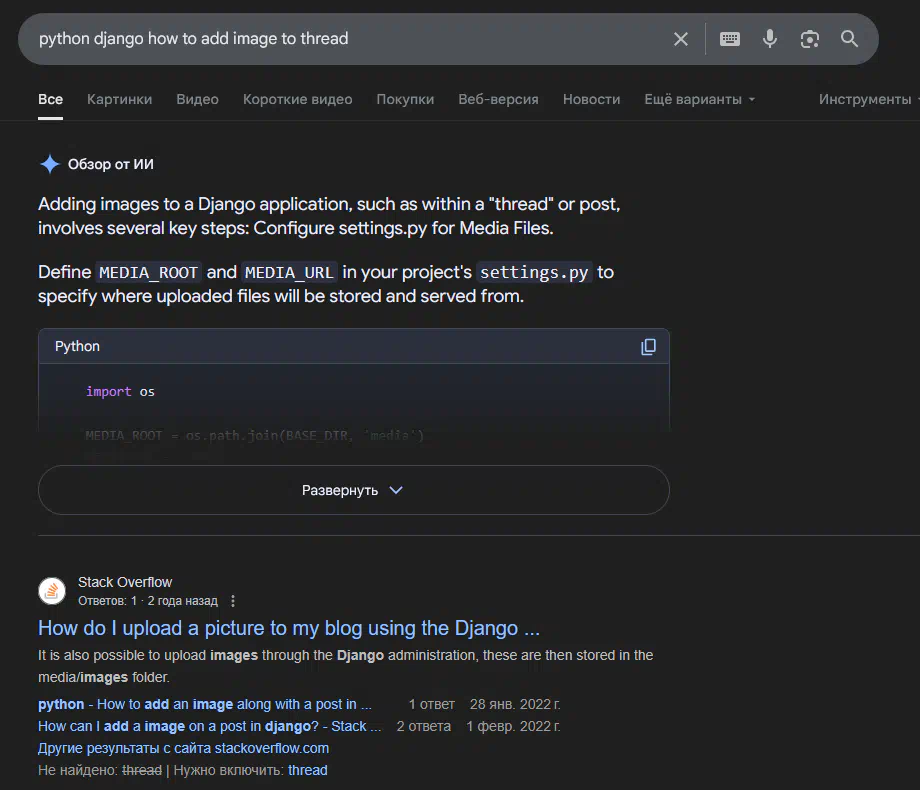Open search by image camera icon
The image size is (920, 790).
pyautogui.click(x=809, y=39)
